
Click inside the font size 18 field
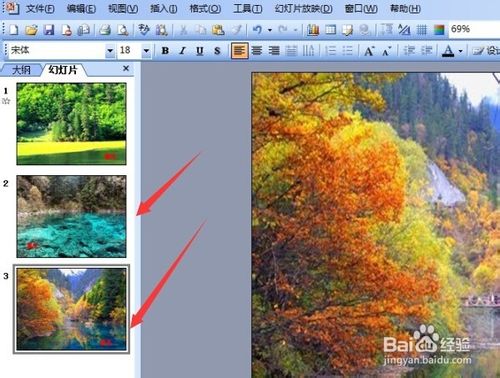pyautogui.click(x=130, y=51)
